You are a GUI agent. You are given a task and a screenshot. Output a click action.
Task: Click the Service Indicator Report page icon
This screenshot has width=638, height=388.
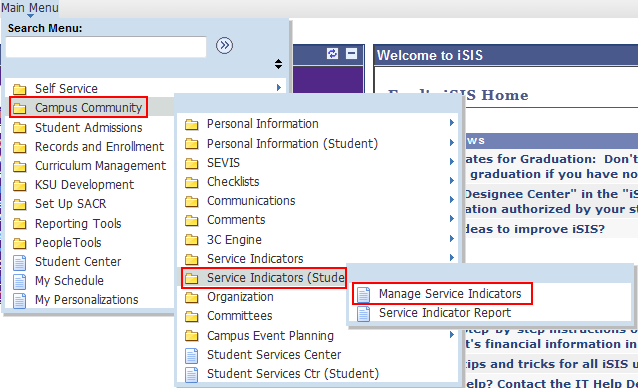pos(363,314)
